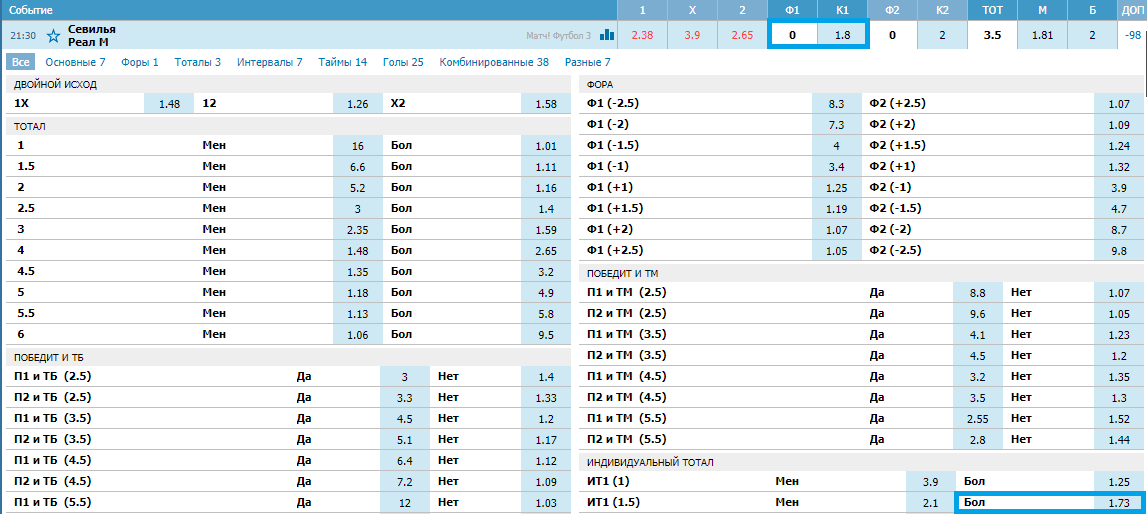The height and width of the screenshot is (514, 1147).
Task: Choose П1 и ТБ (5.5) Да at 12
Action: click(405, 503)
